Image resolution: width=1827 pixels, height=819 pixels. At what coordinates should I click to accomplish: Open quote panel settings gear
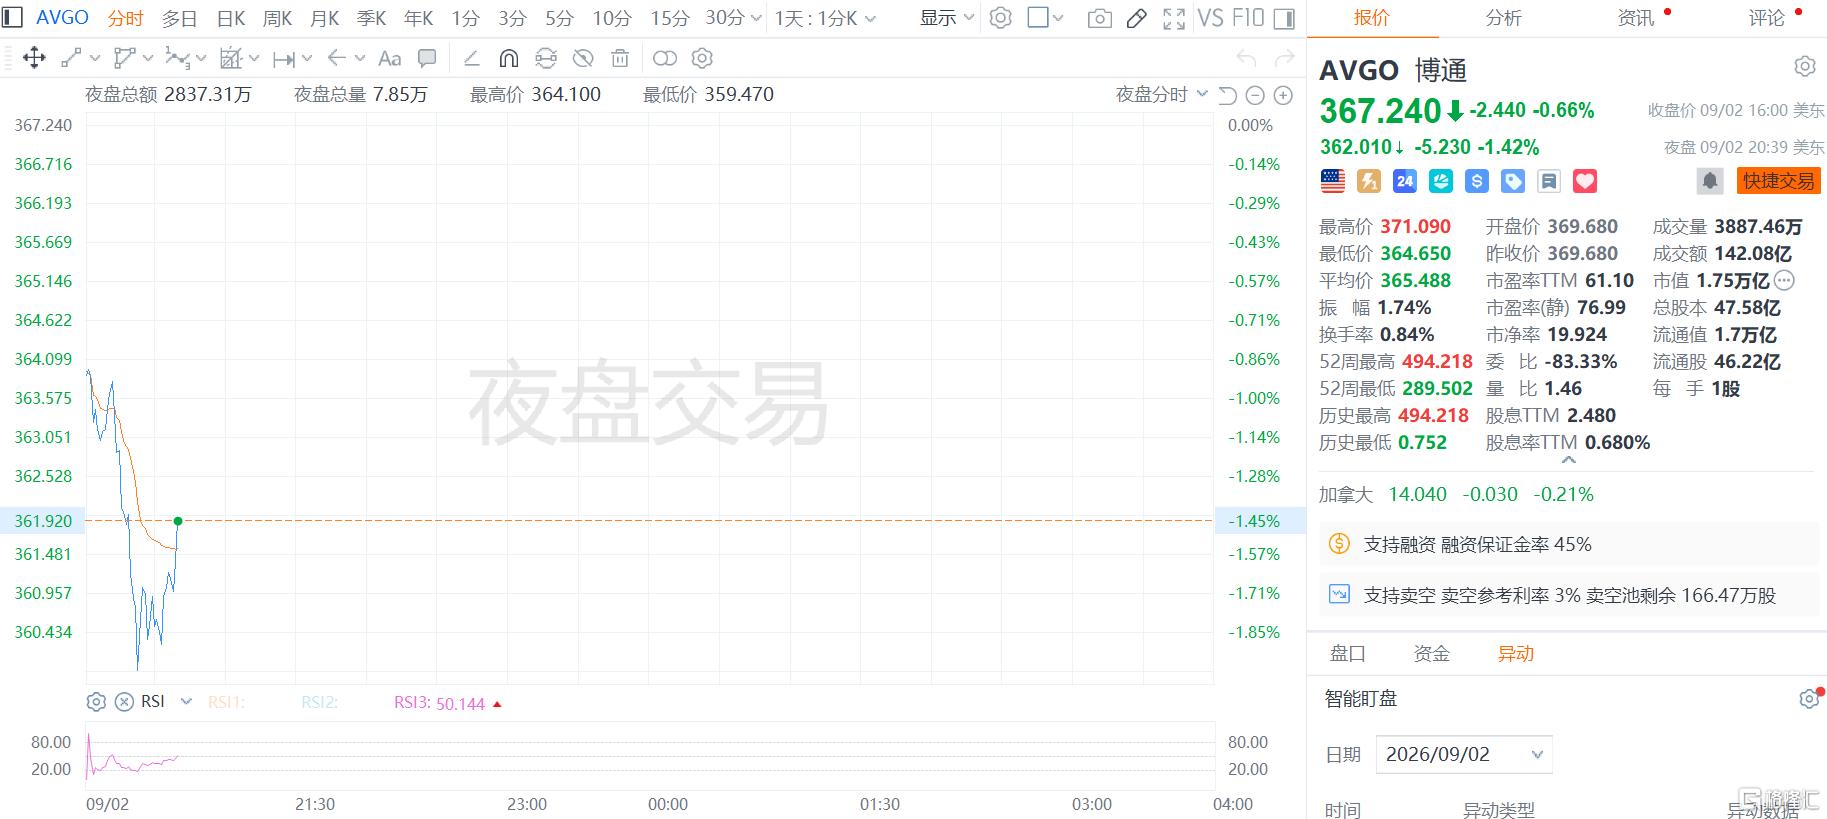pos(1805,66)
